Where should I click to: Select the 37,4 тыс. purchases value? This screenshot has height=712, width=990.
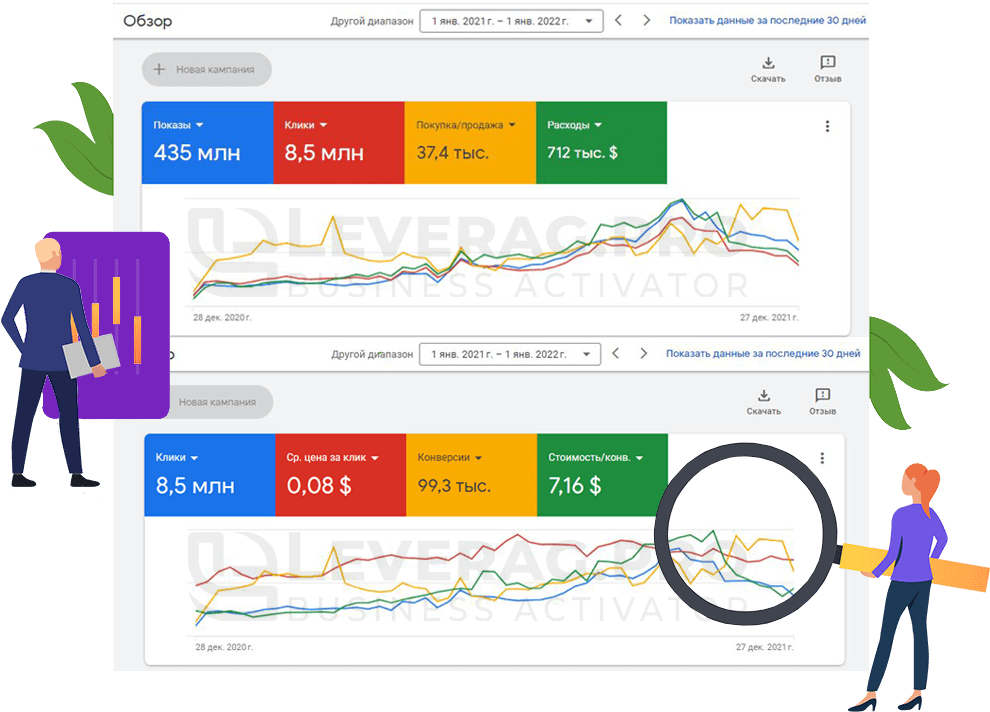point(453,153)
